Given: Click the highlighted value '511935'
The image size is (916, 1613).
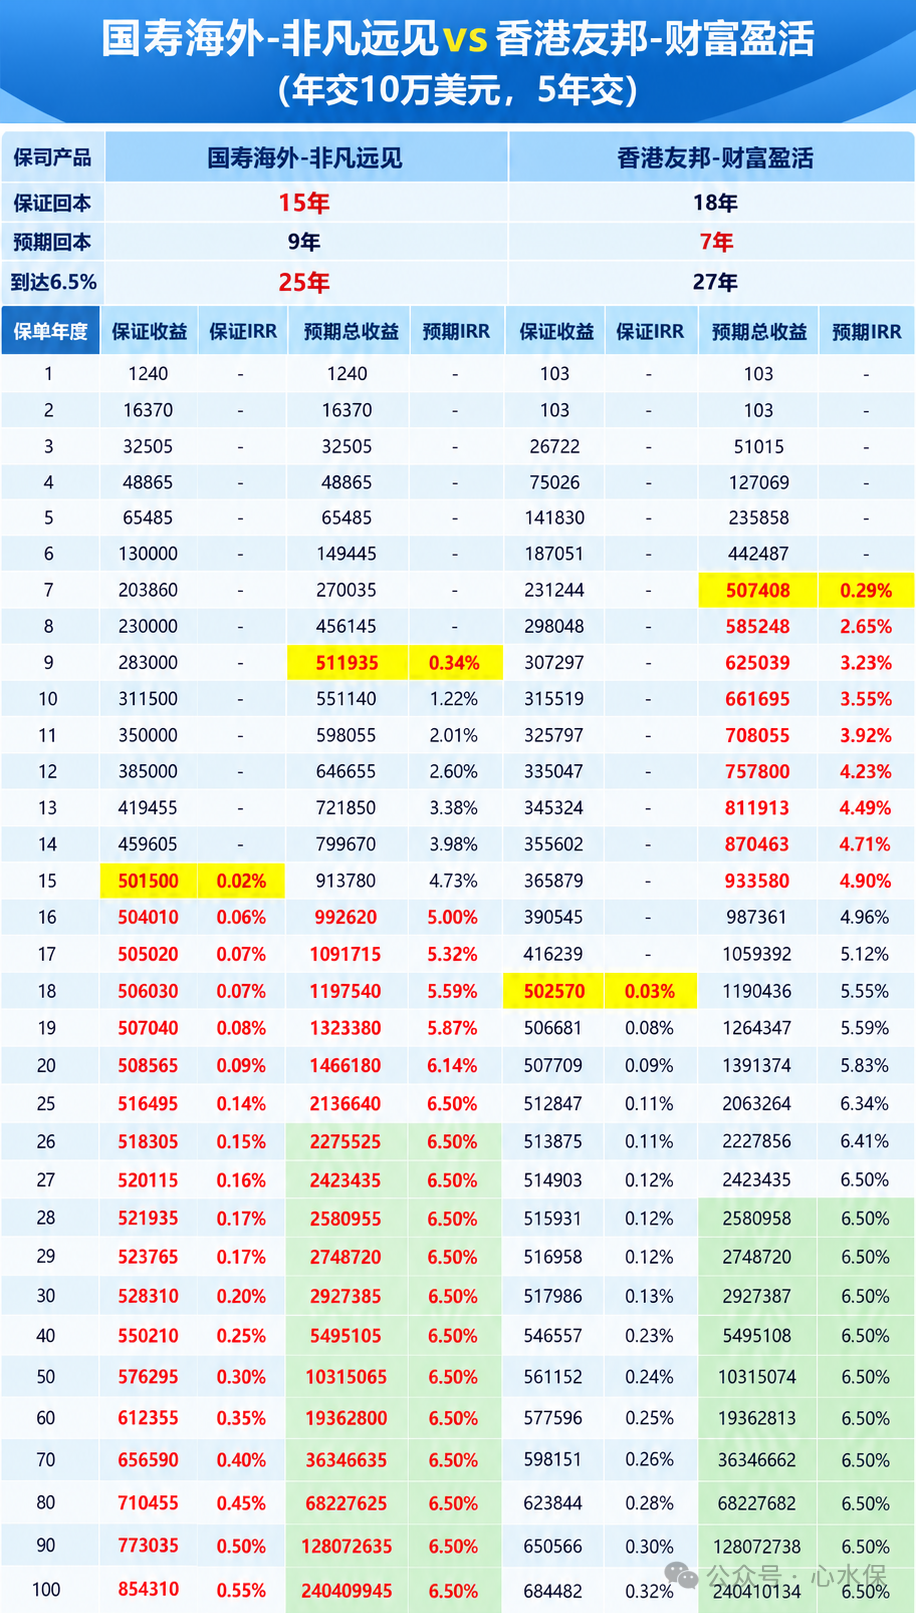Looking at the screenshot, I should pos(347,663).
